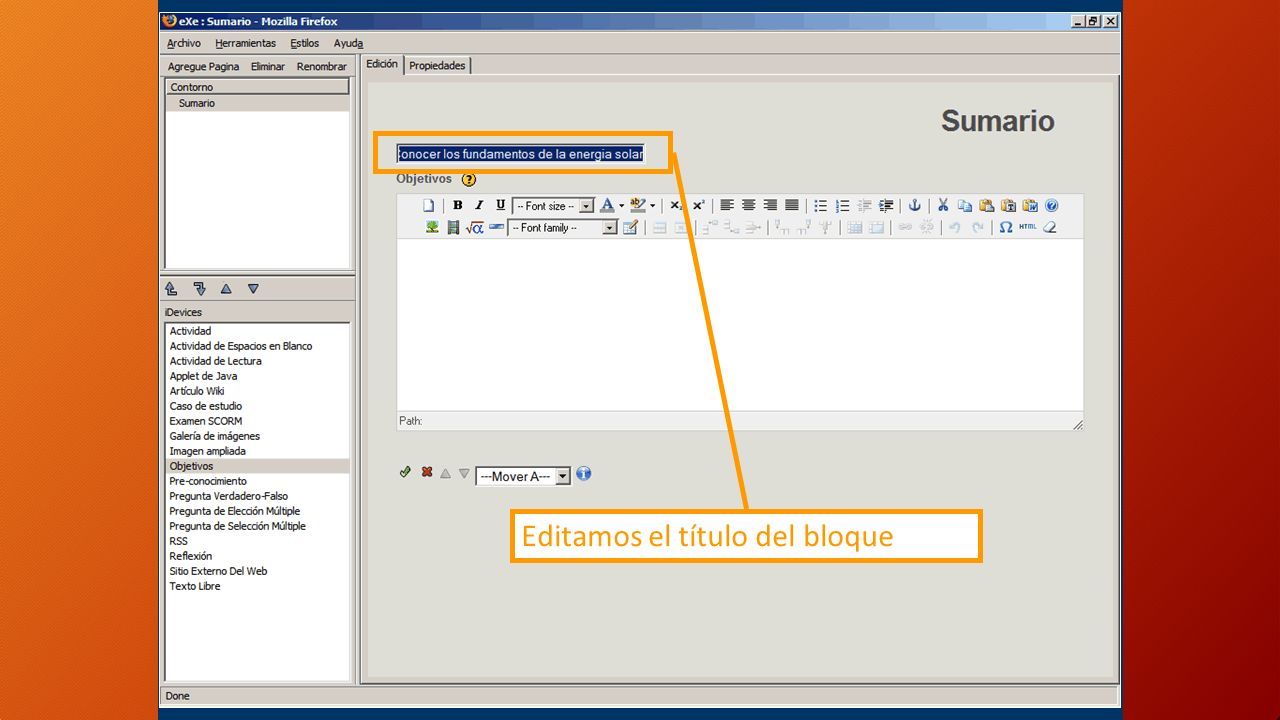Expand the text color arrow
This screenshot has width=1280, height=720.
[x=621, y=206]
